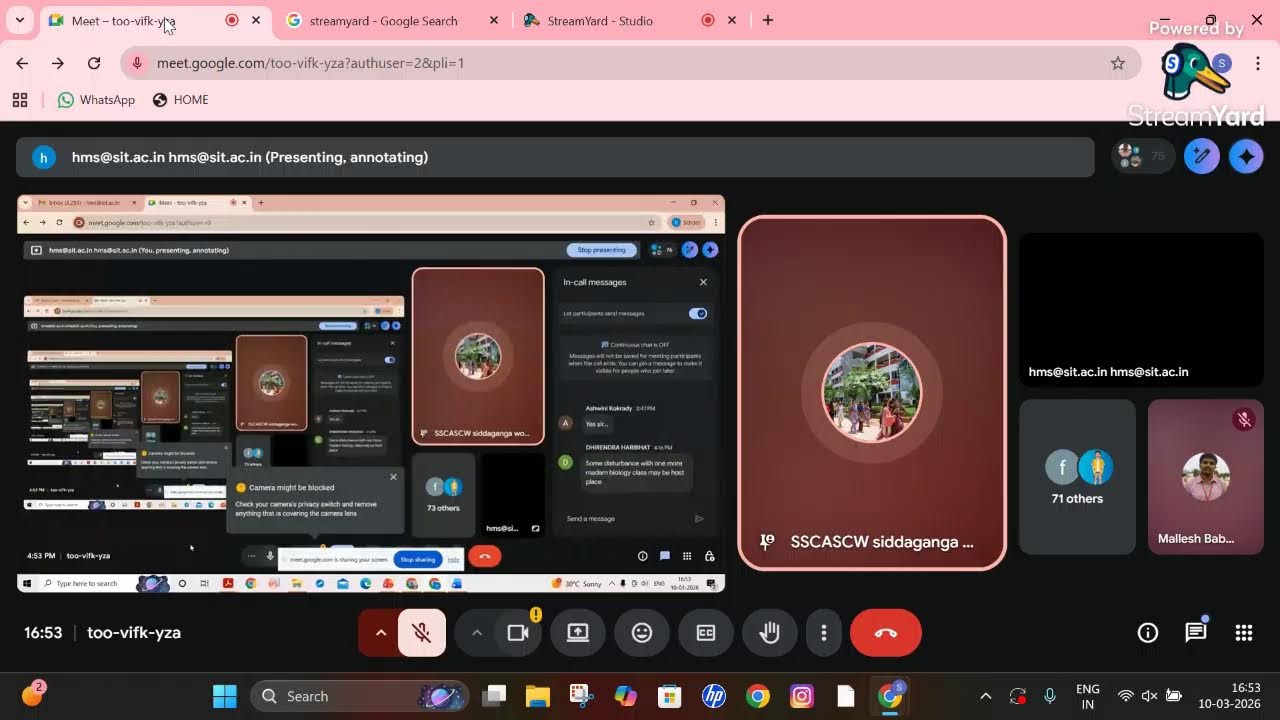This screenshot has width=1280, height=720.
Task: Open the participants list showing 76
Action: pyautogui.click(x=1144, y=156)
